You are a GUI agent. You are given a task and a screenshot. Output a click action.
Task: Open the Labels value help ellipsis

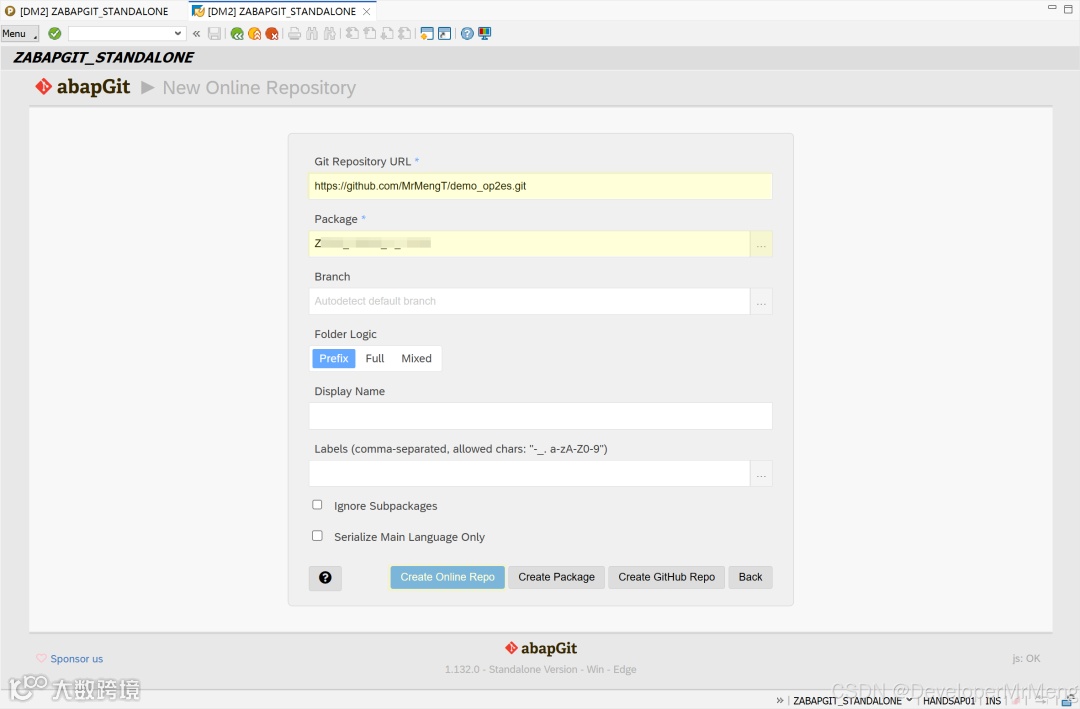pos(761,474)
